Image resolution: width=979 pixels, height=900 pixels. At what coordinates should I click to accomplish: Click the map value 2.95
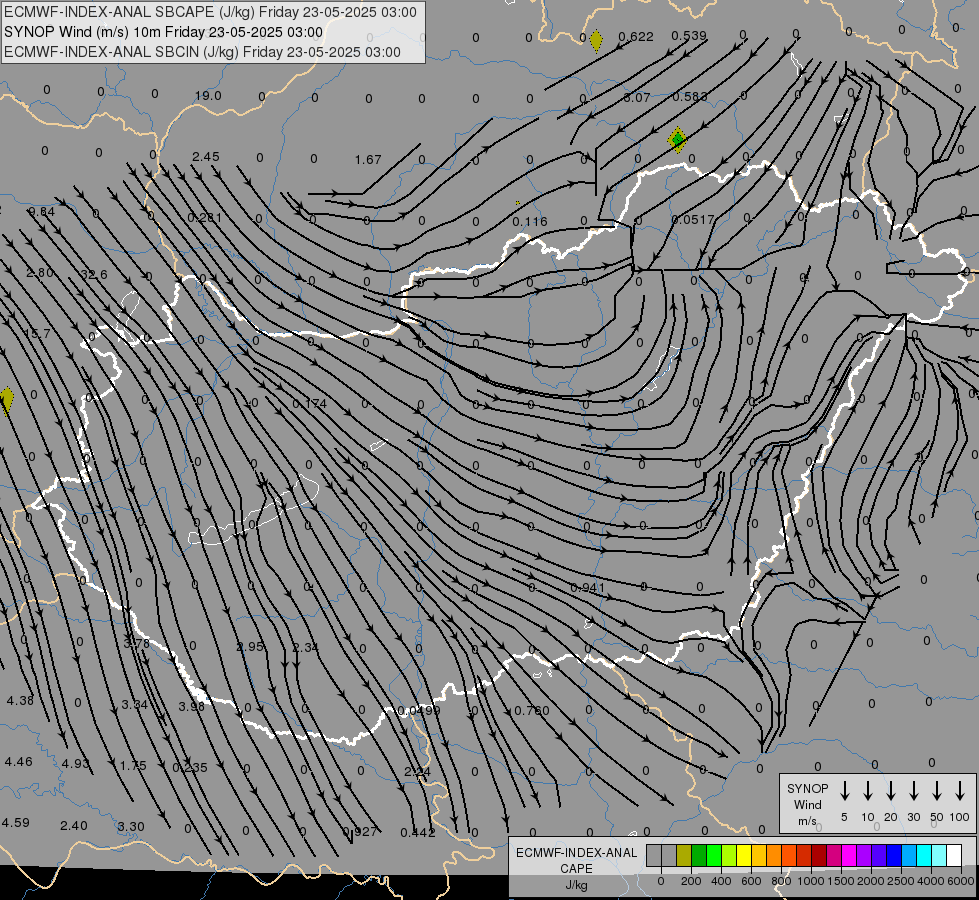(250, 646)
